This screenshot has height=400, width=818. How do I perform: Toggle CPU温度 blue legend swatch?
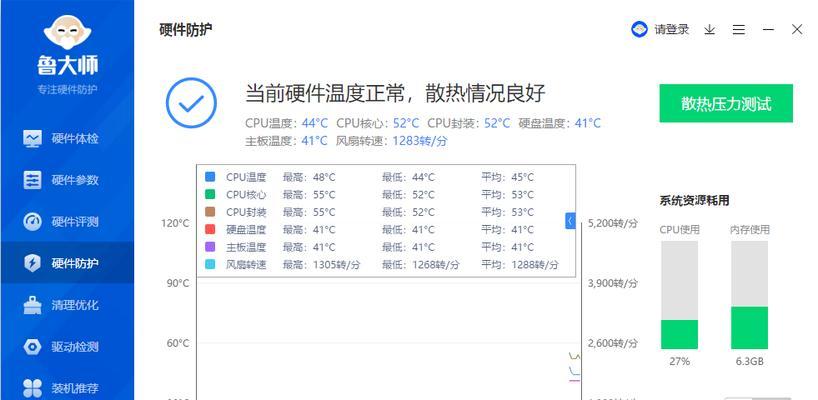(210, 177)
